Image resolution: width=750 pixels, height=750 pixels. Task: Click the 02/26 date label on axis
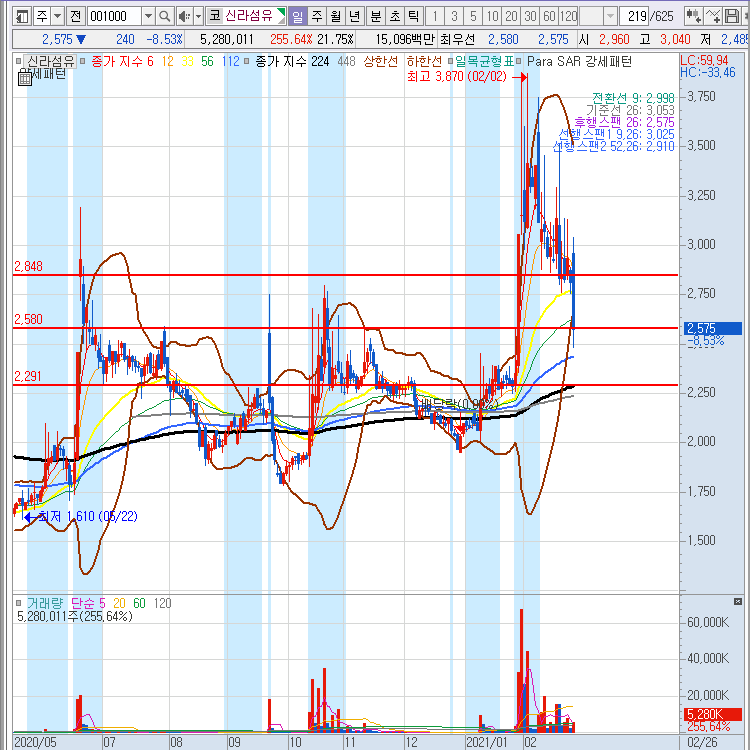pyautogui.click(x=703, y=742)
